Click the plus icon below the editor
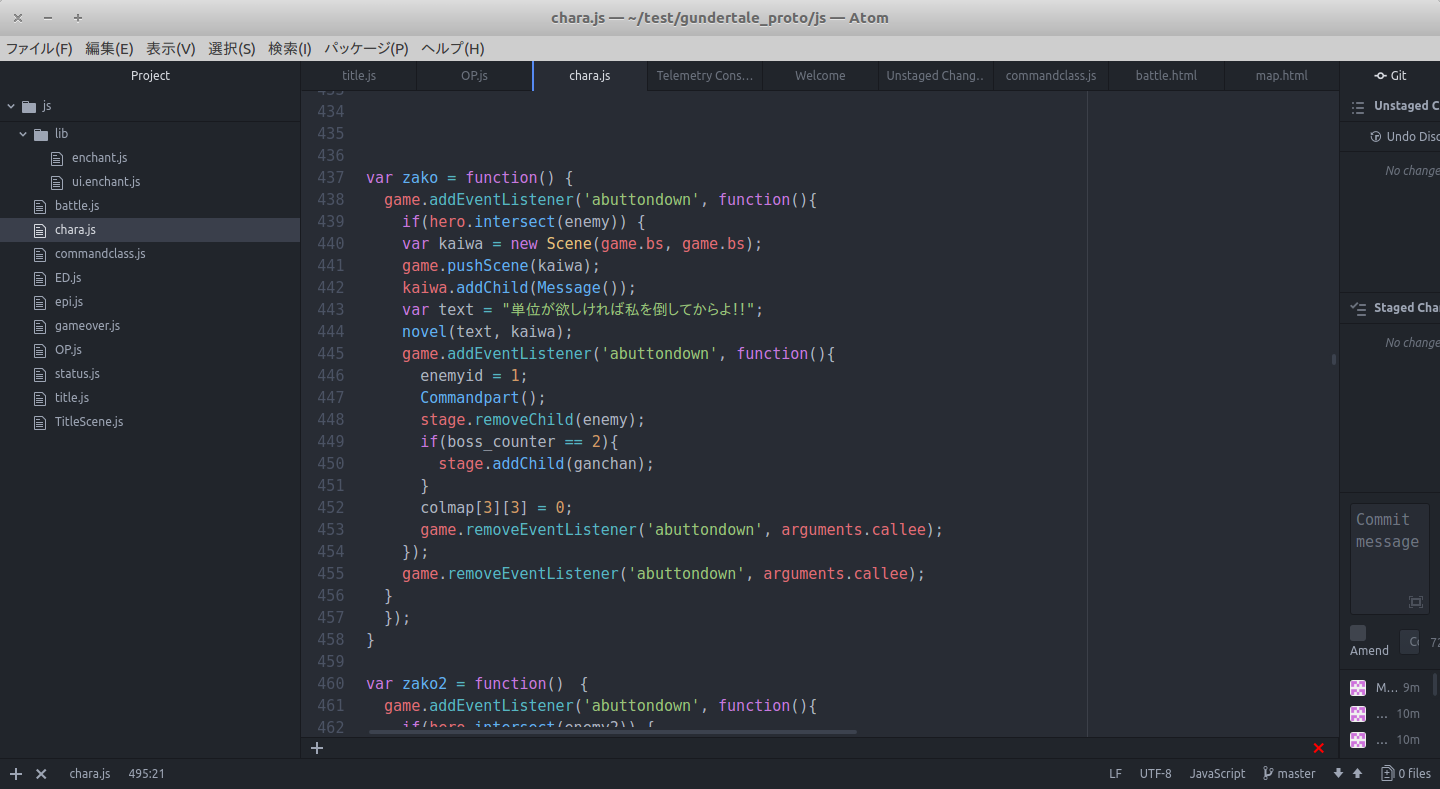The width and height of the screenshot is (1440, 789). click(317, 747)
